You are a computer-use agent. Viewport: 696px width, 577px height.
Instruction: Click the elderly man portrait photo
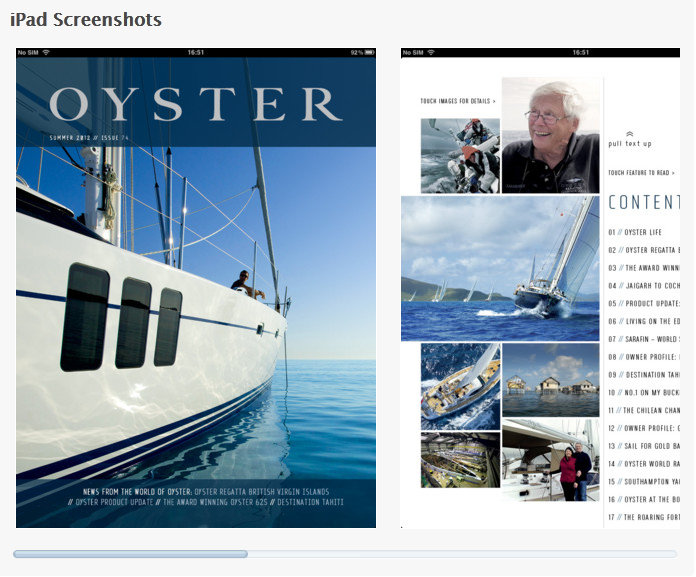[551, 135]
